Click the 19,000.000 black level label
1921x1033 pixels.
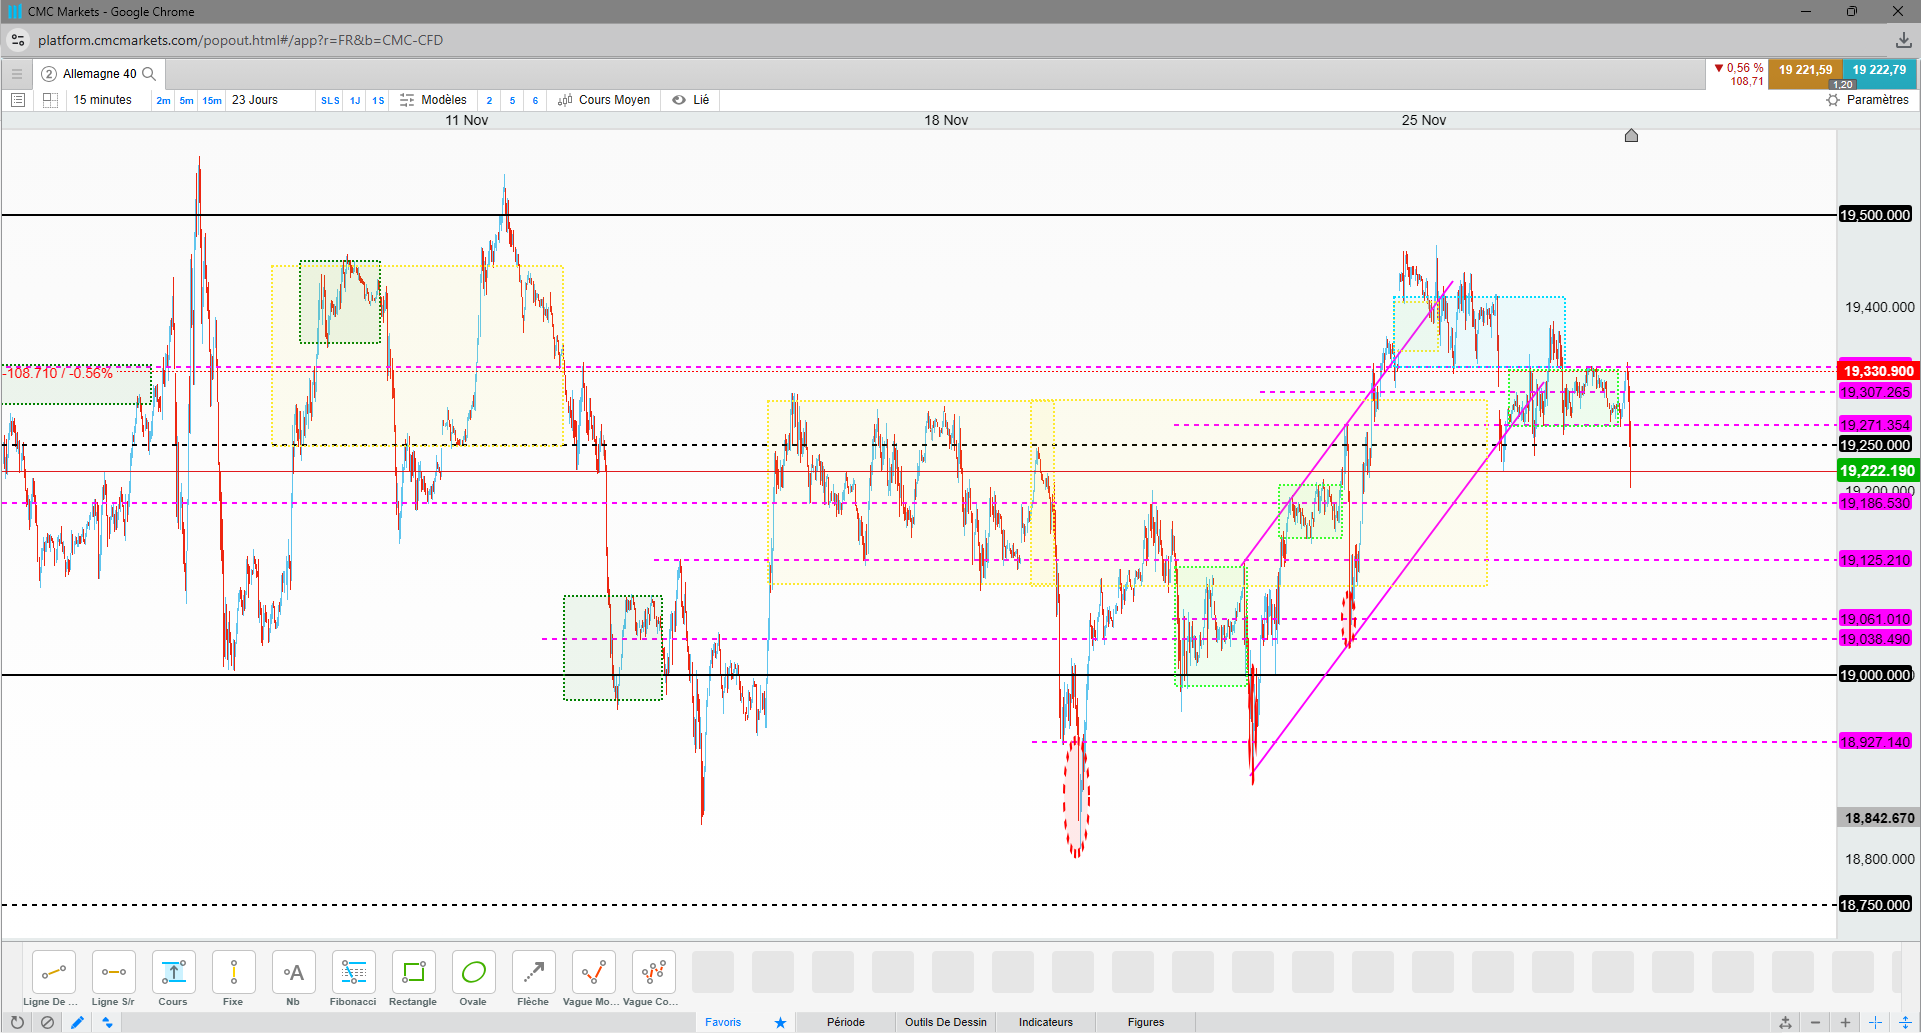coord(1875,675)
